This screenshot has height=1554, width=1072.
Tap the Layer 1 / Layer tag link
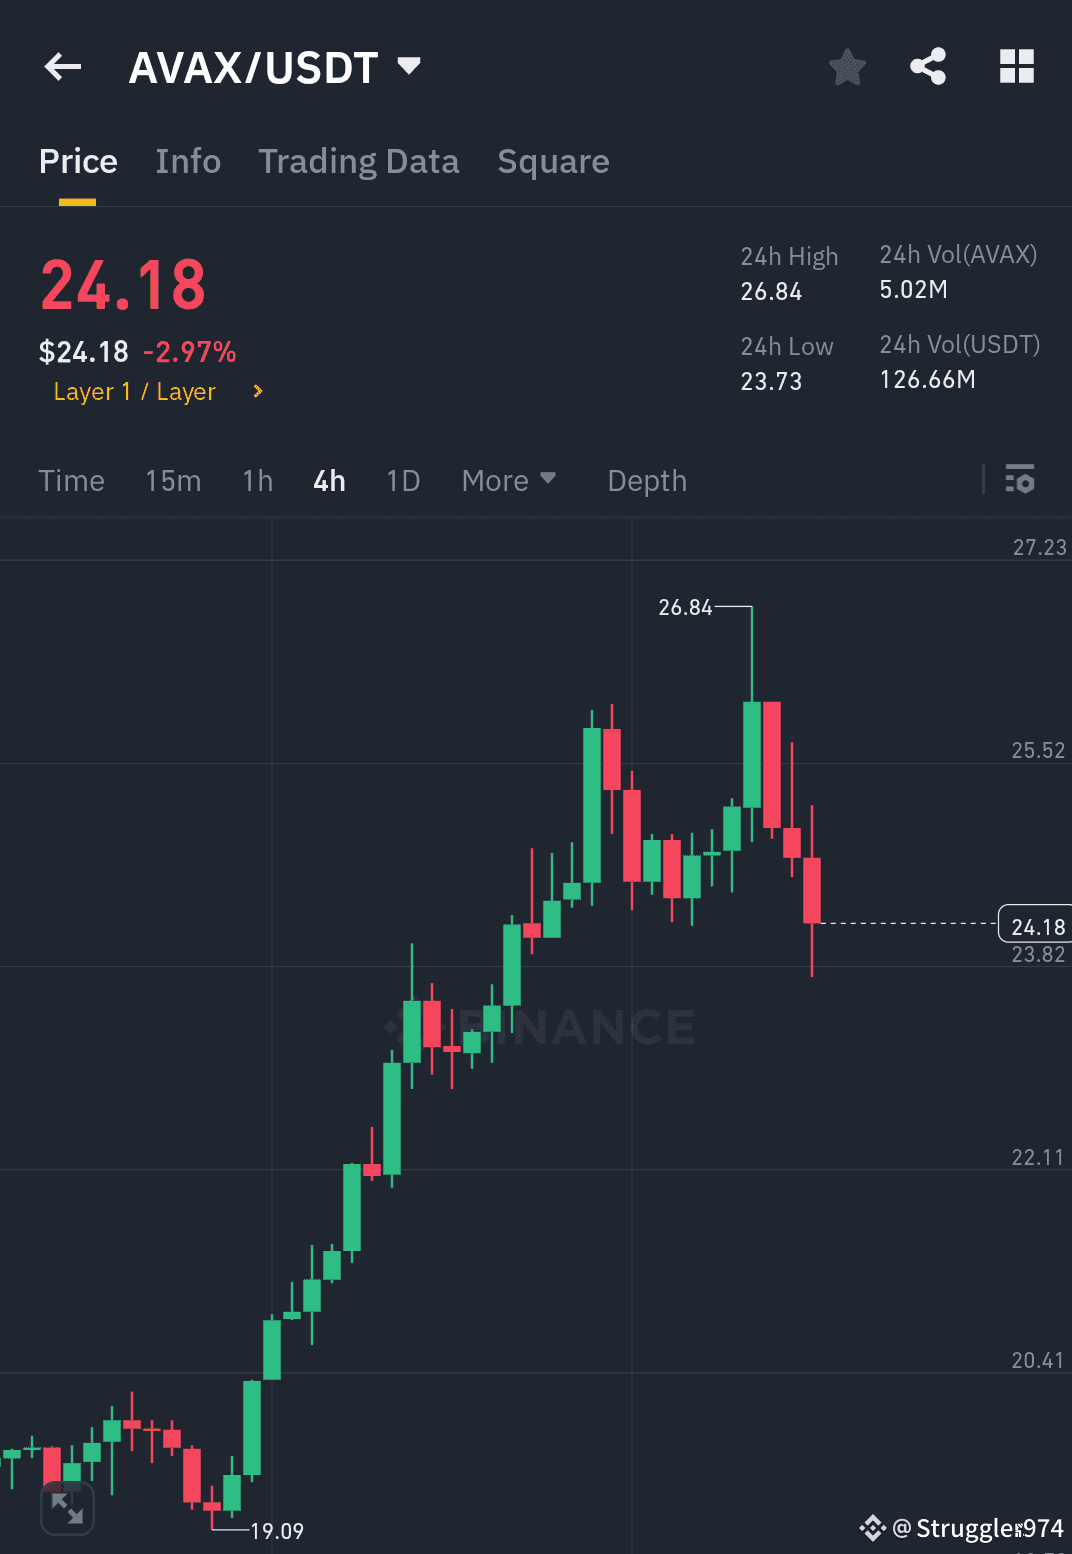coord(134,391)
